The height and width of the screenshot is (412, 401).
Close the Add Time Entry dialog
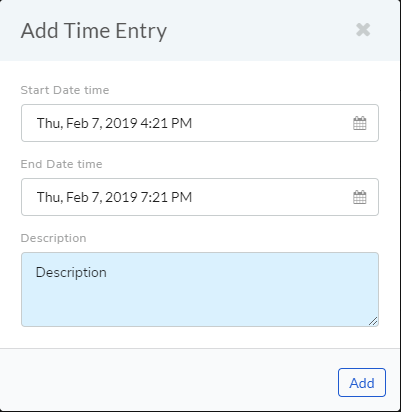[x=363, y=30]
